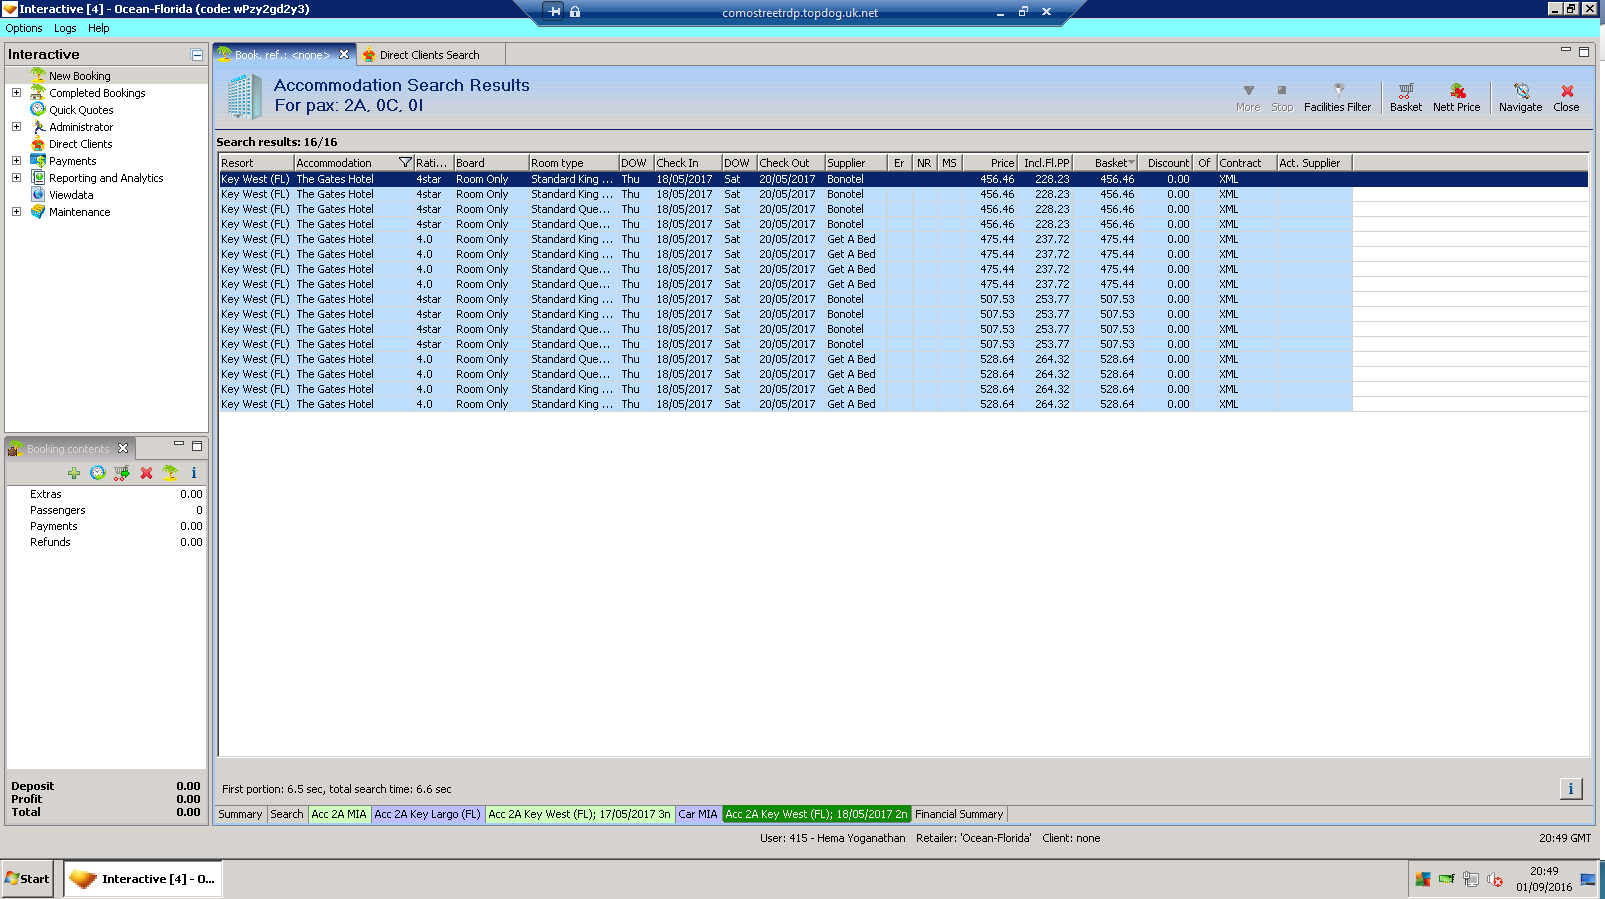The height and width of the screenshot is (899, 1605).
Task: Click the palm tree icon in Booking contents toolbar
Action: point(170,473)
